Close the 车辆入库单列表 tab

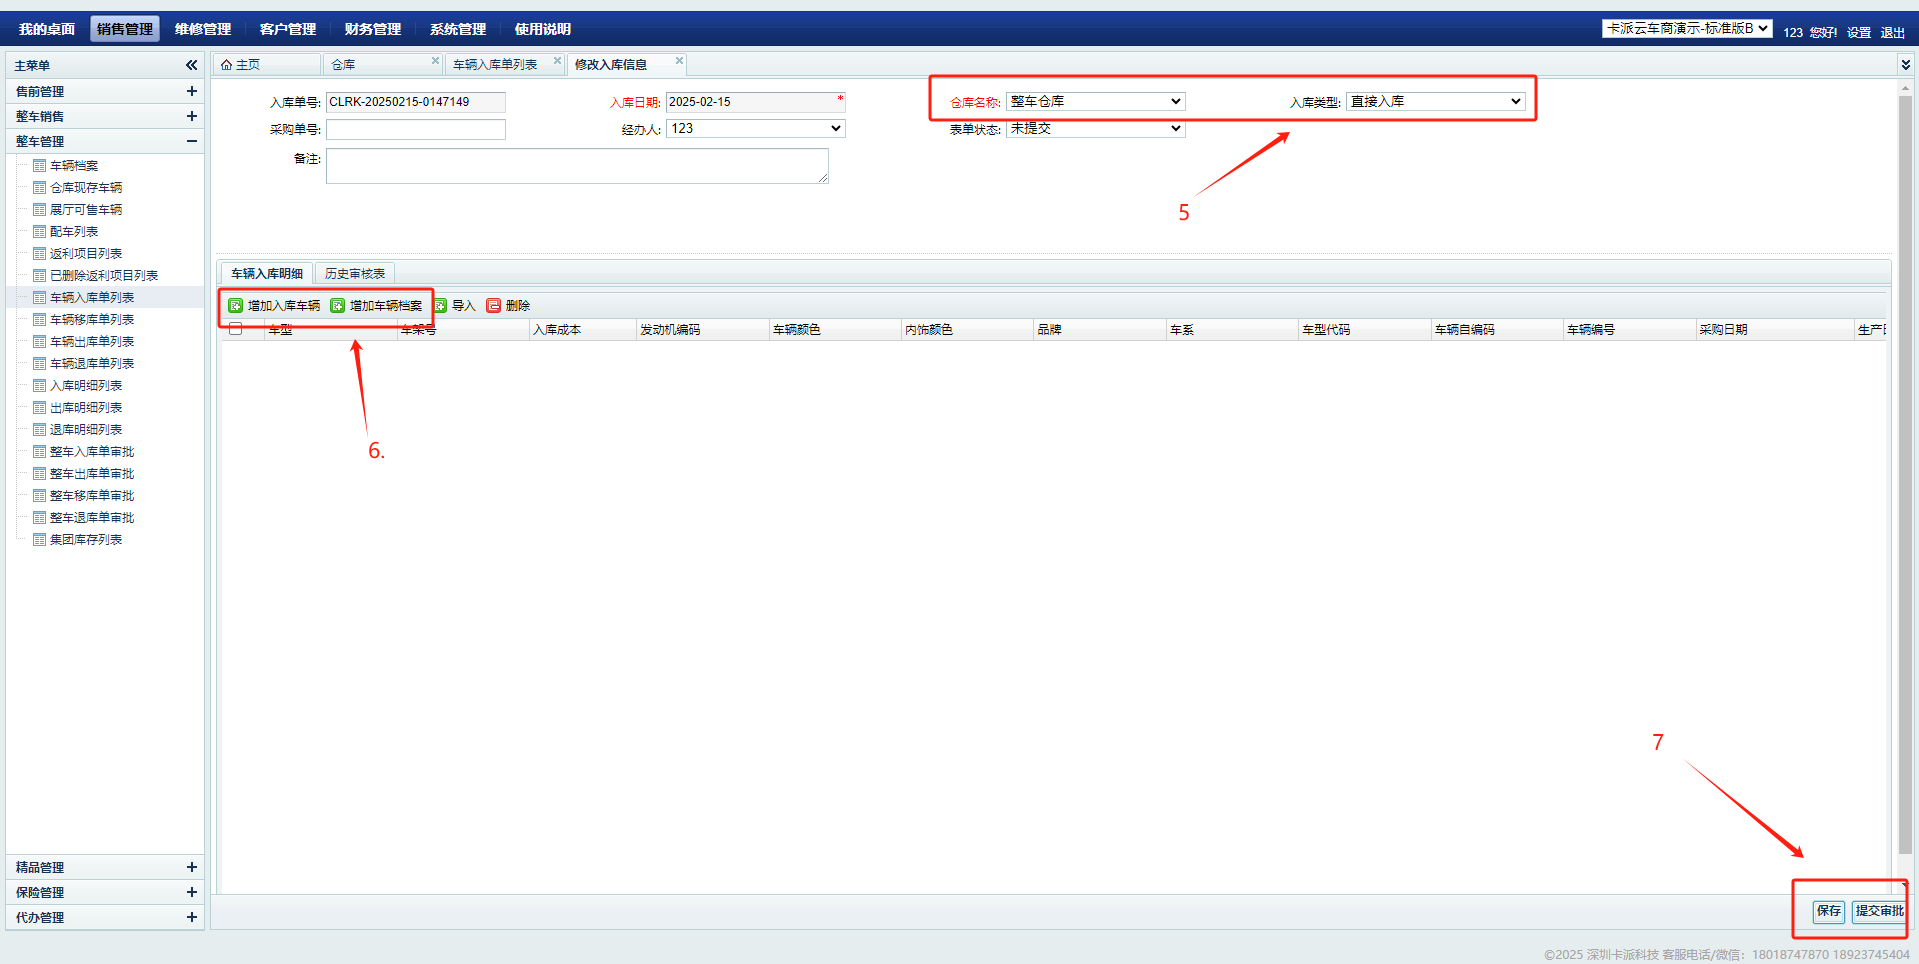click(557, 61)
